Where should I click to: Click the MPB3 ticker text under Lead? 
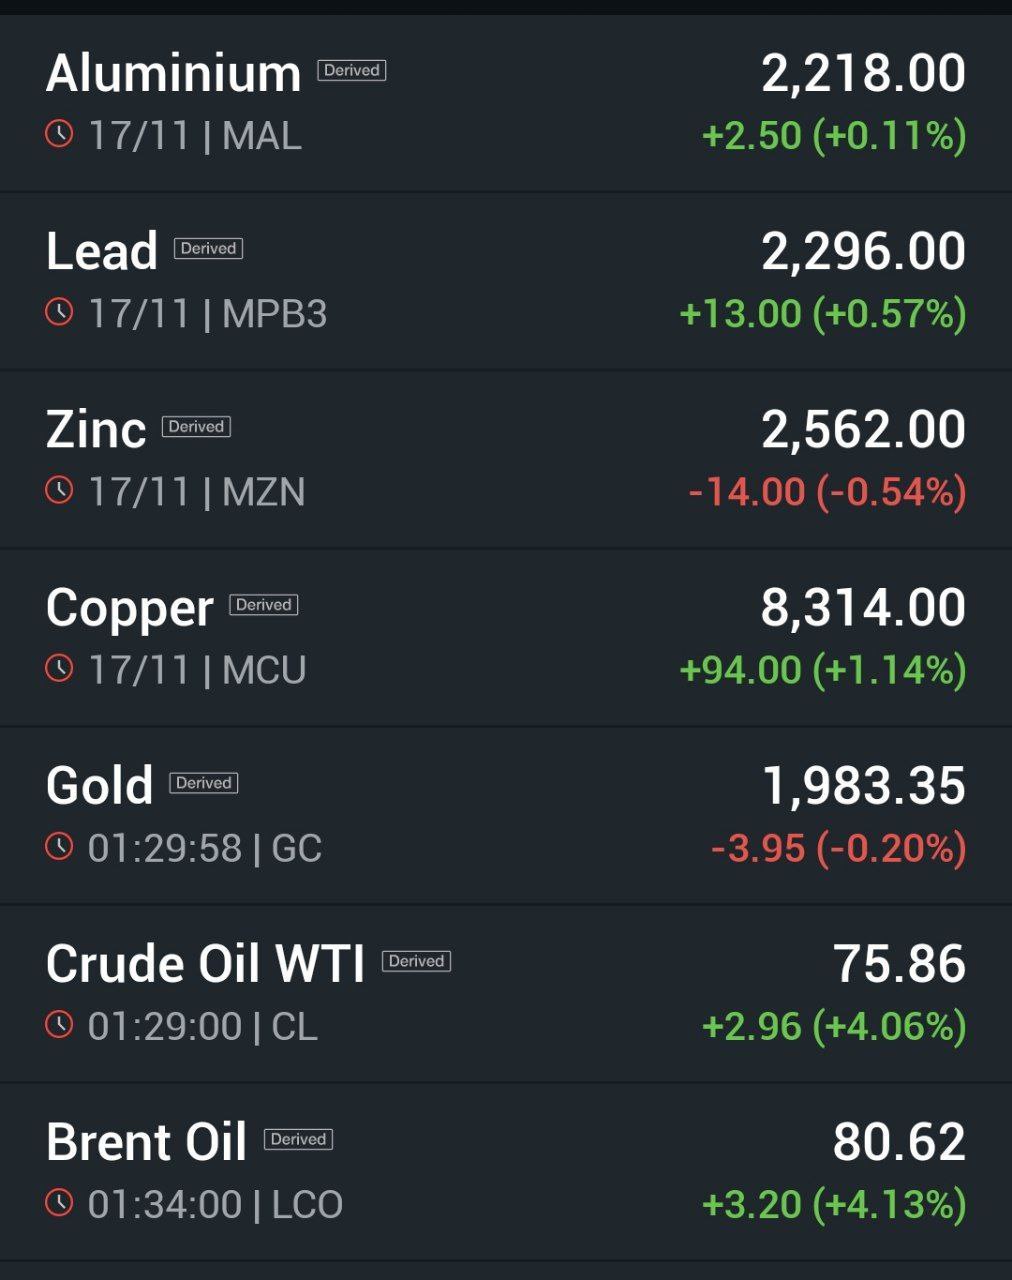(x=274, y=314)
